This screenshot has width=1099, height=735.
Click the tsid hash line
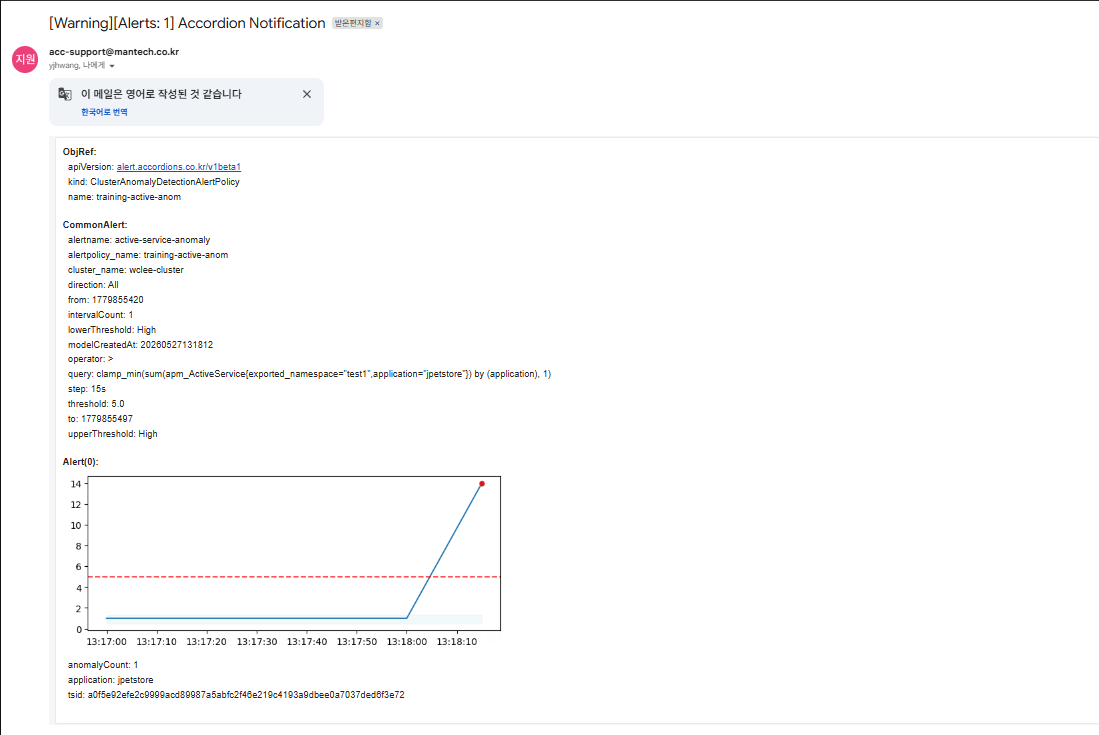[236, 695]
